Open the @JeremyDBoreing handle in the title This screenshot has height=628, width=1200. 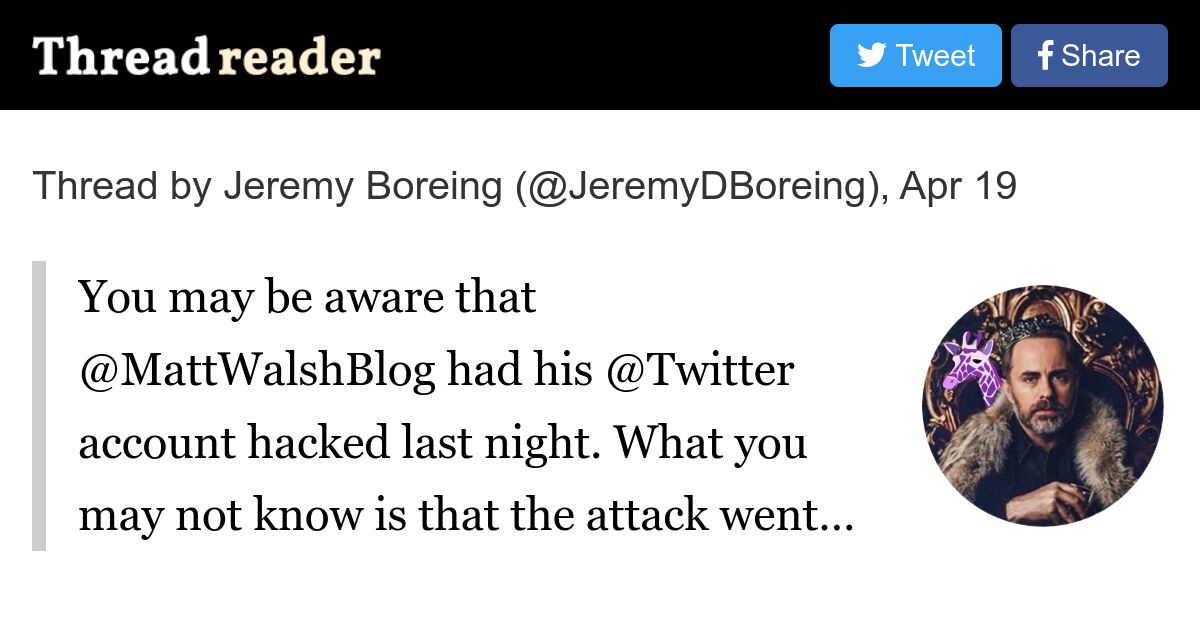[x=703, y=186]
